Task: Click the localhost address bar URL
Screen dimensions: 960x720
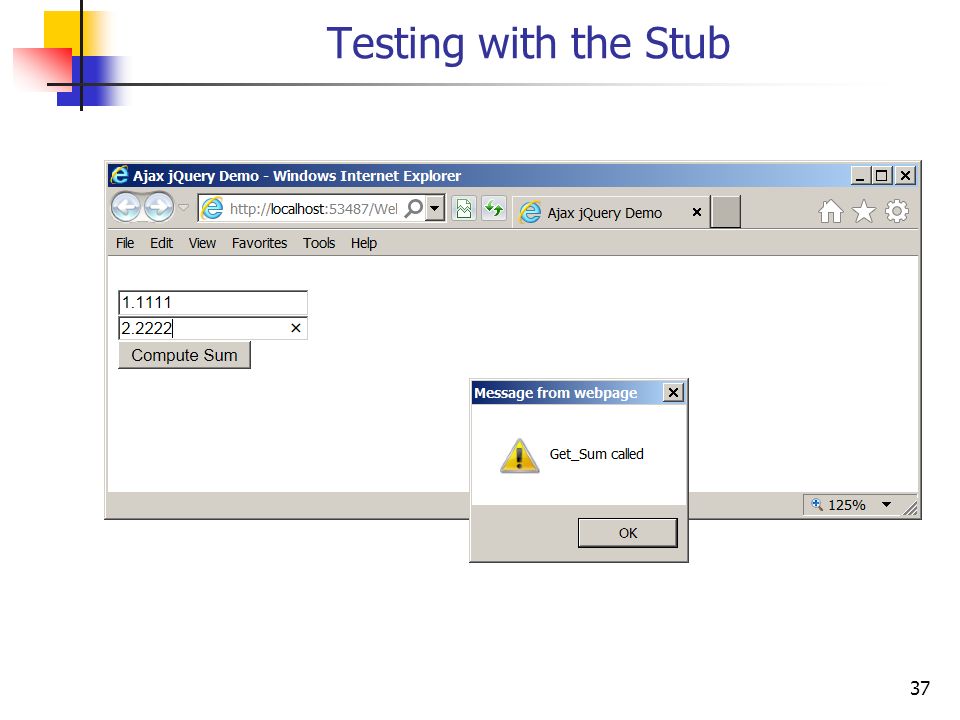Action: [313, 209]
